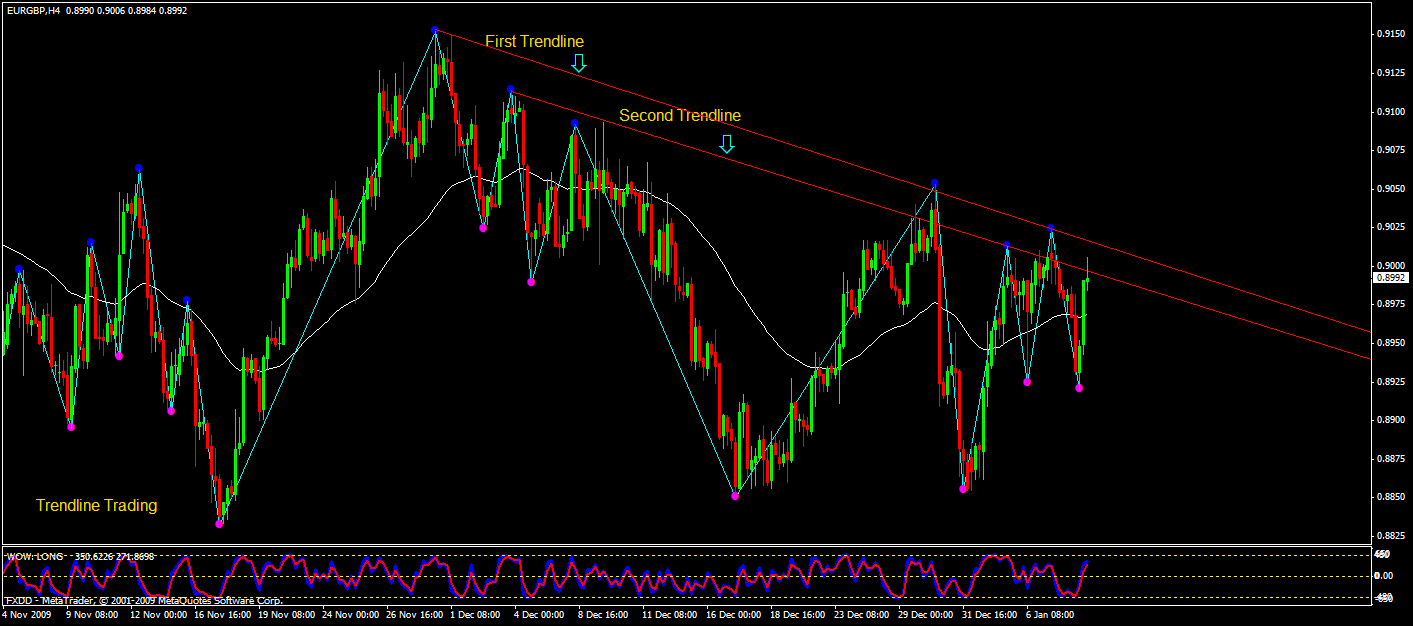Click the cyan arrow below First Trendline label

[578, 64]
